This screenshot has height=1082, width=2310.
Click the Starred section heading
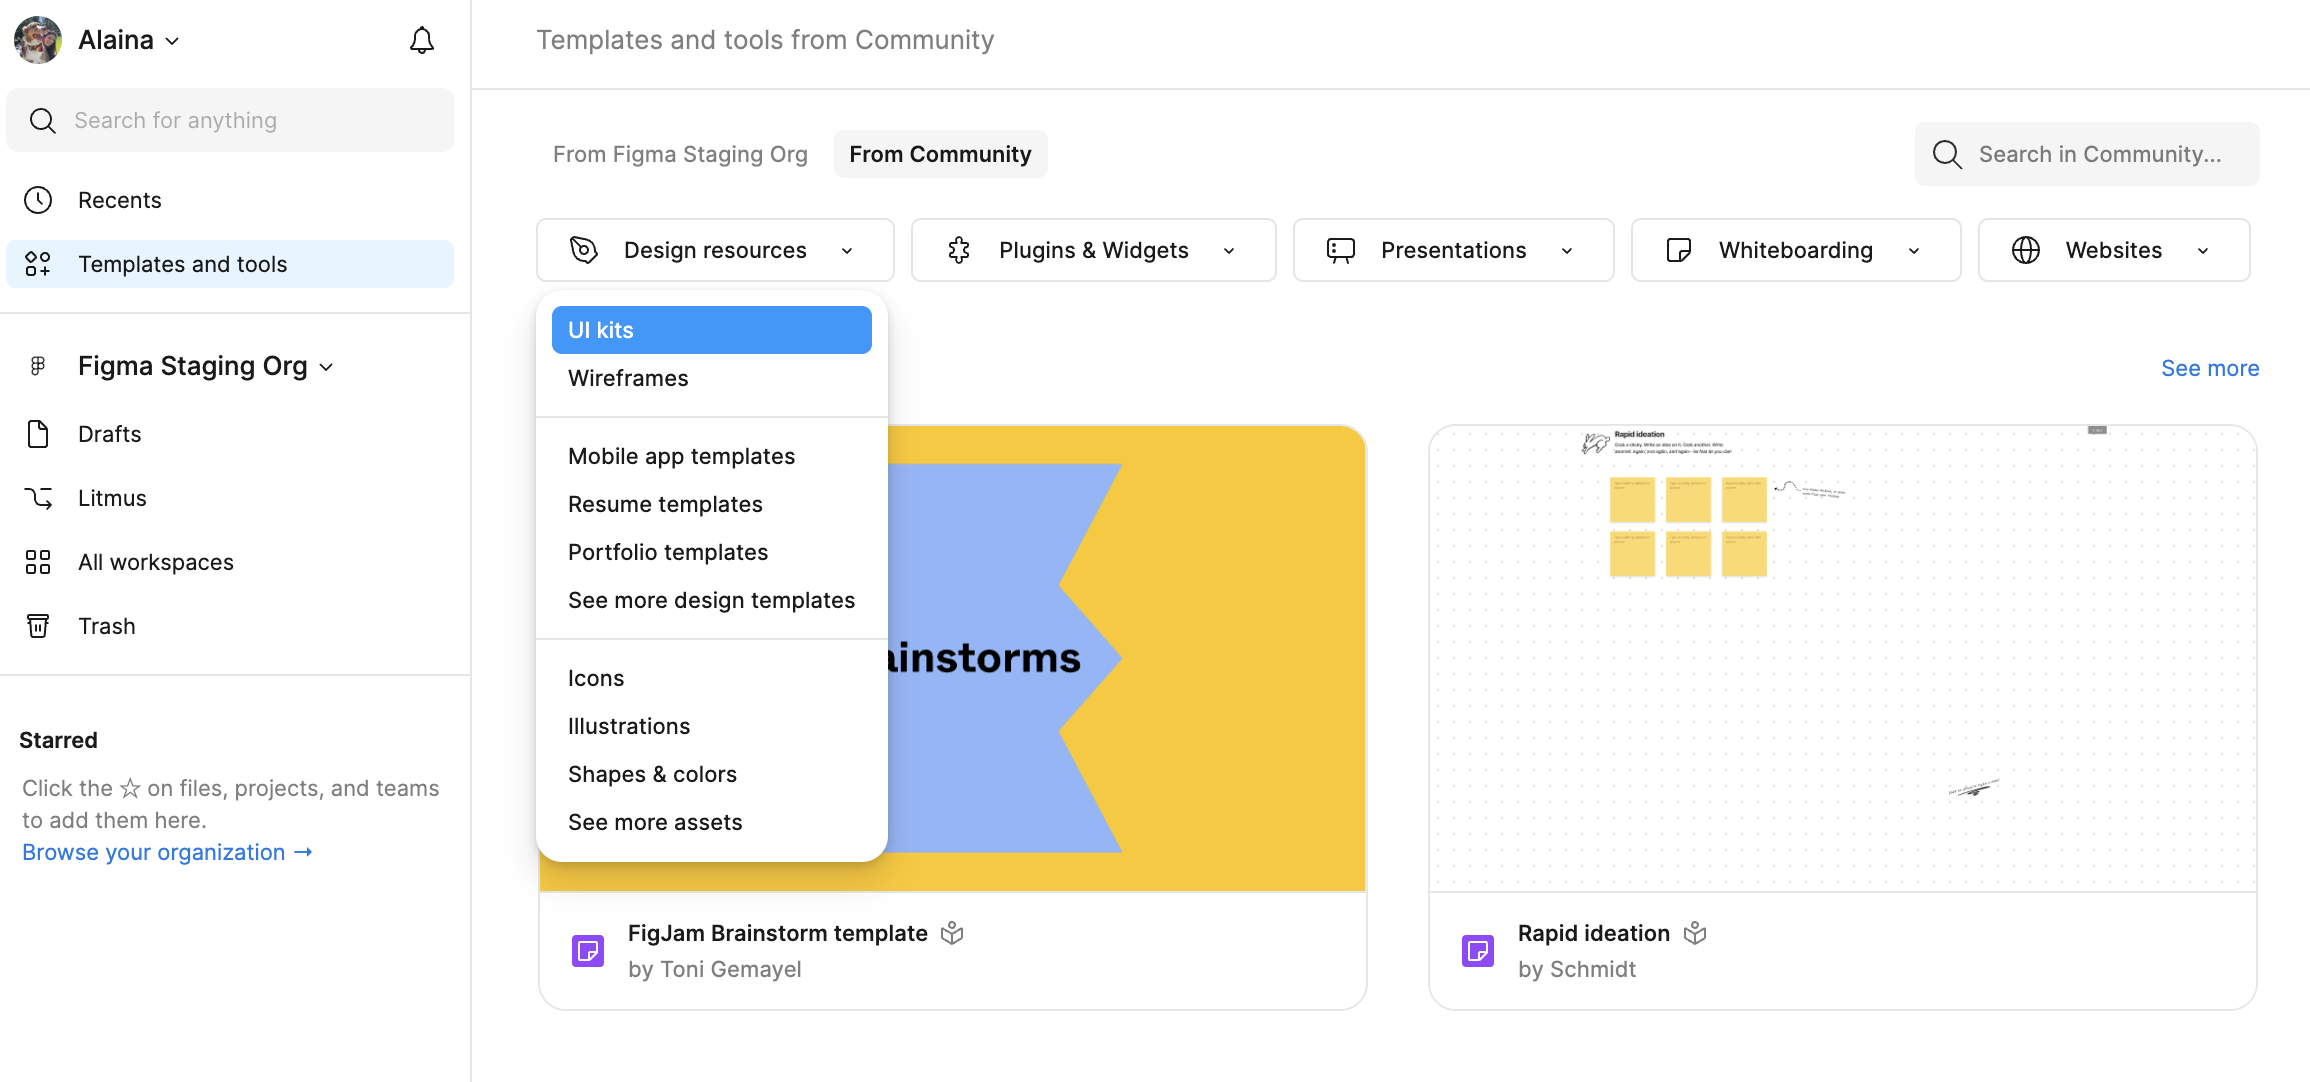pyautogui.click(x=58, y=740)
